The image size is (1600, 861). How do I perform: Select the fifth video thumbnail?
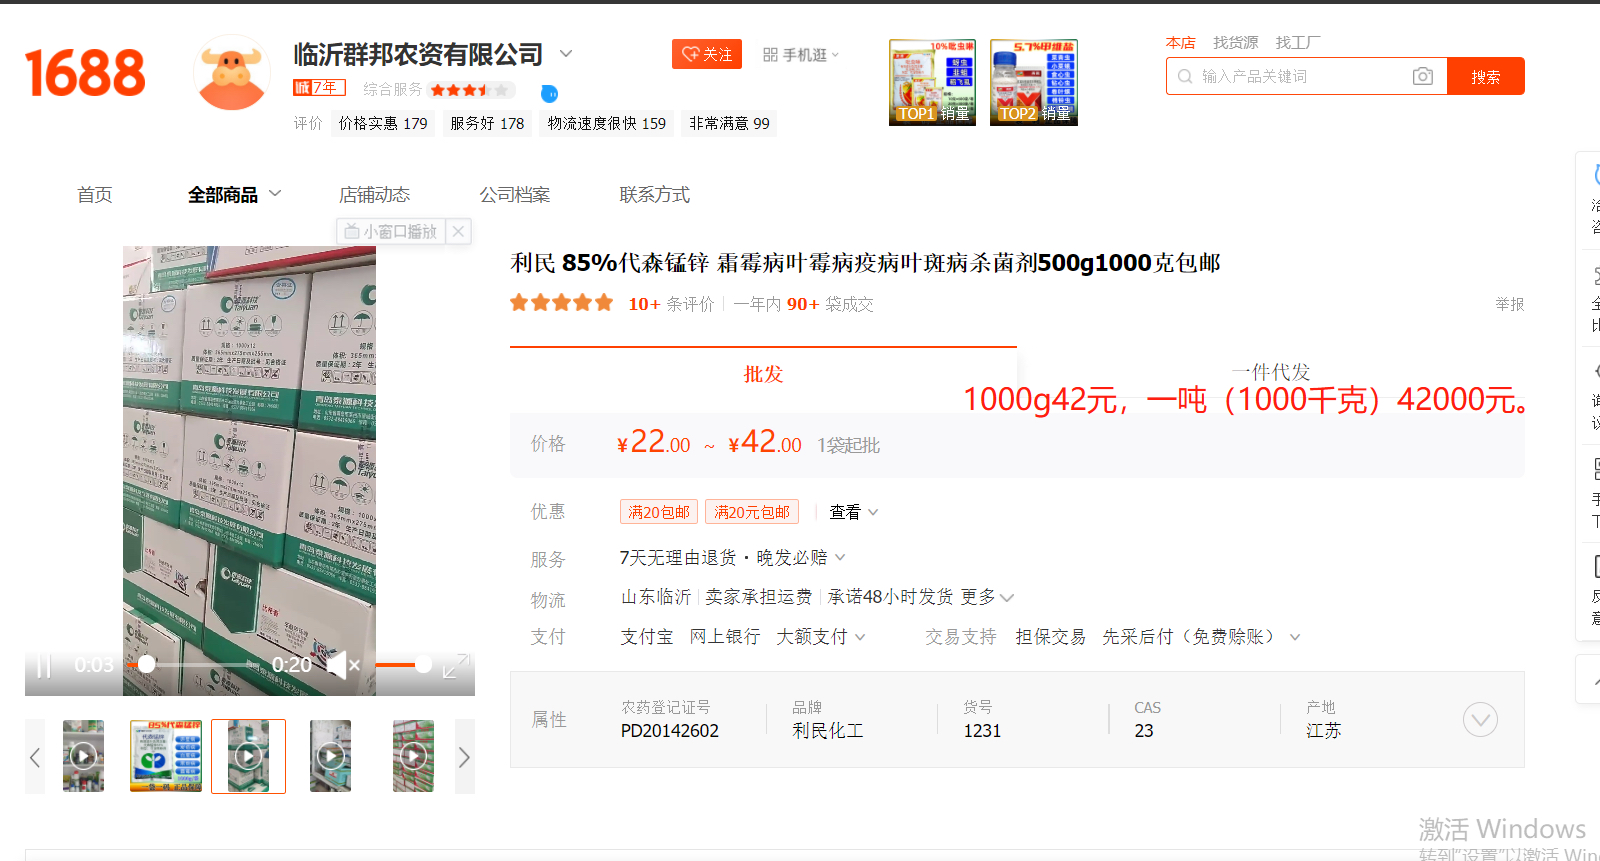click(413, 756)
